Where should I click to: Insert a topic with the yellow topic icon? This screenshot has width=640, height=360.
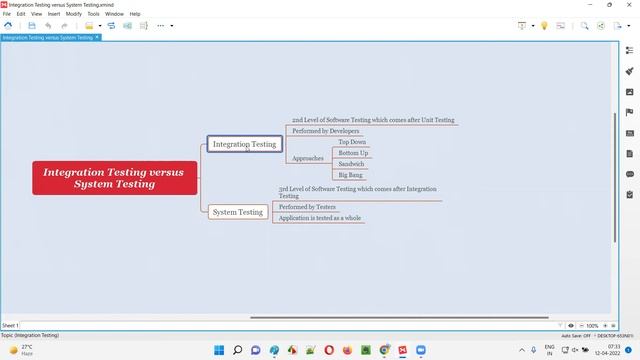click(x=89, y=26)
